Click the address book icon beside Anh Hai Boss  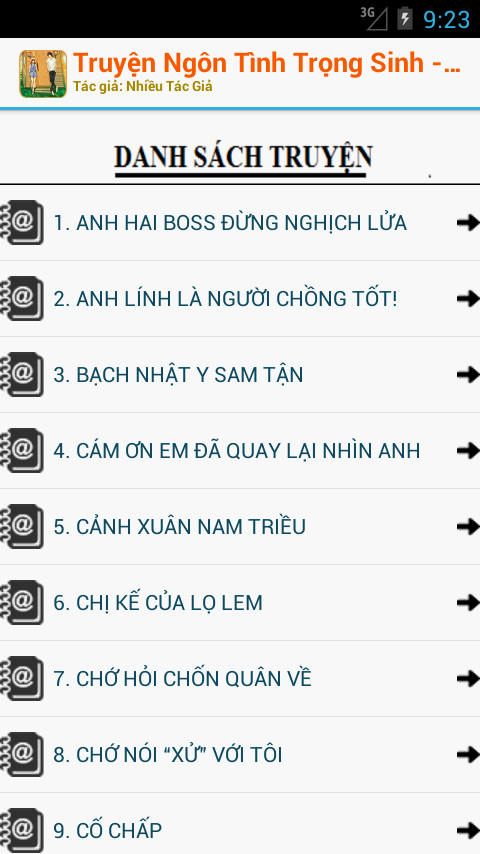click(22, 222)
